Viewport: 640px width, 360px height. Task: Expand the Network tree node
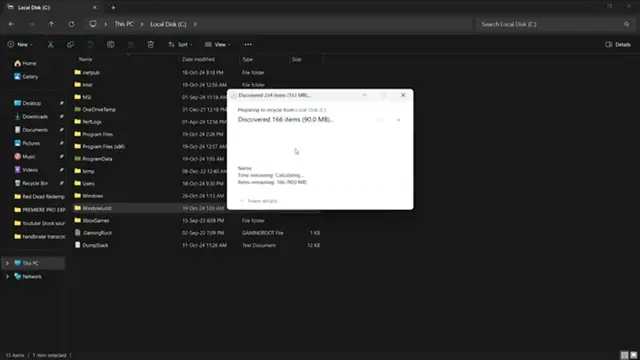pos(7,276)
